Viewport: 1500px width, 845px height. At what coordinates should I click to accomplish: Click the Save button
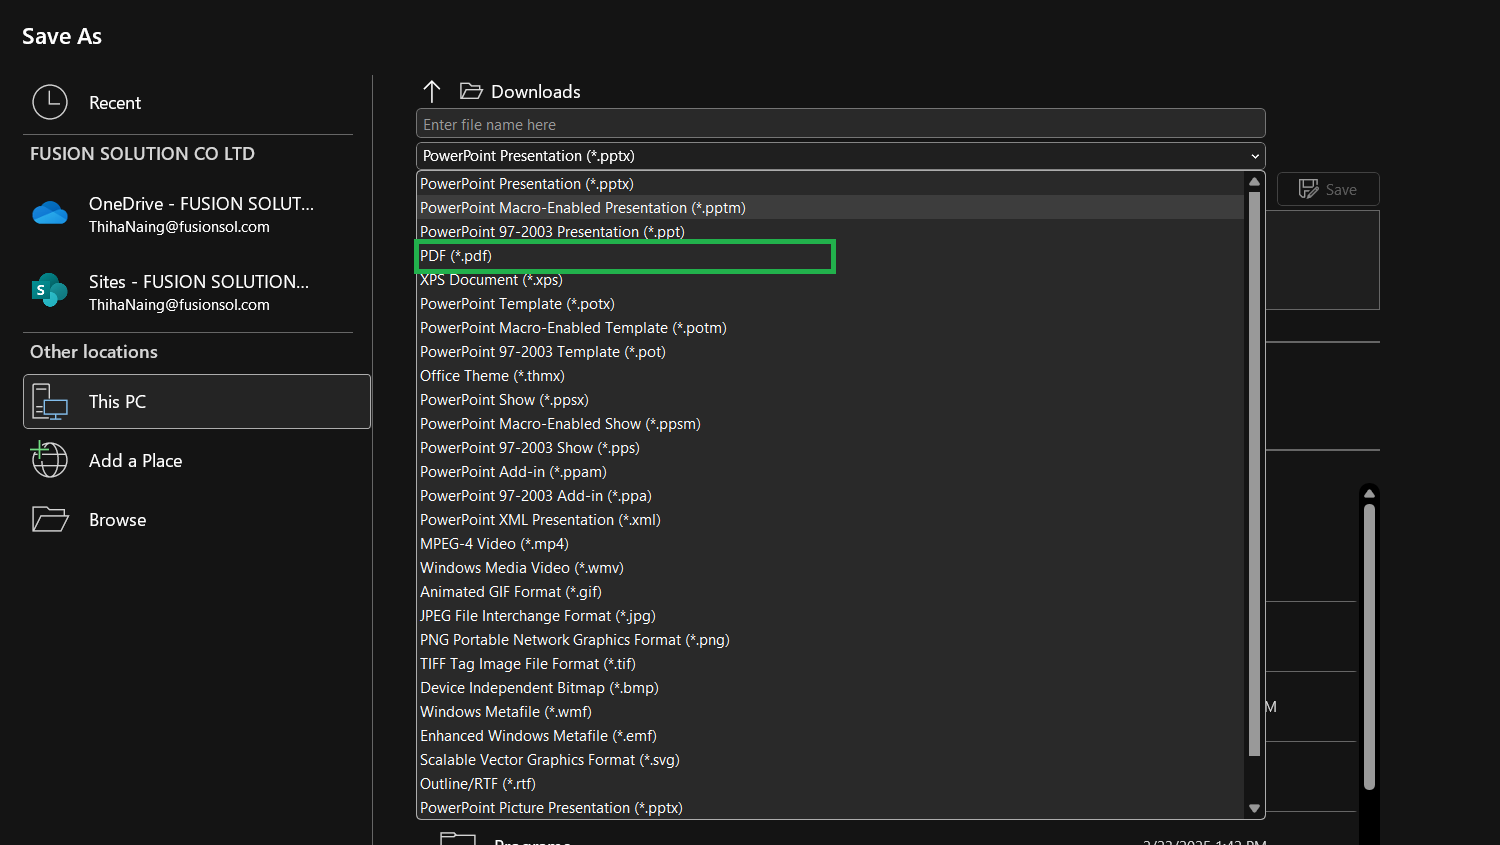coord(1328,189)
